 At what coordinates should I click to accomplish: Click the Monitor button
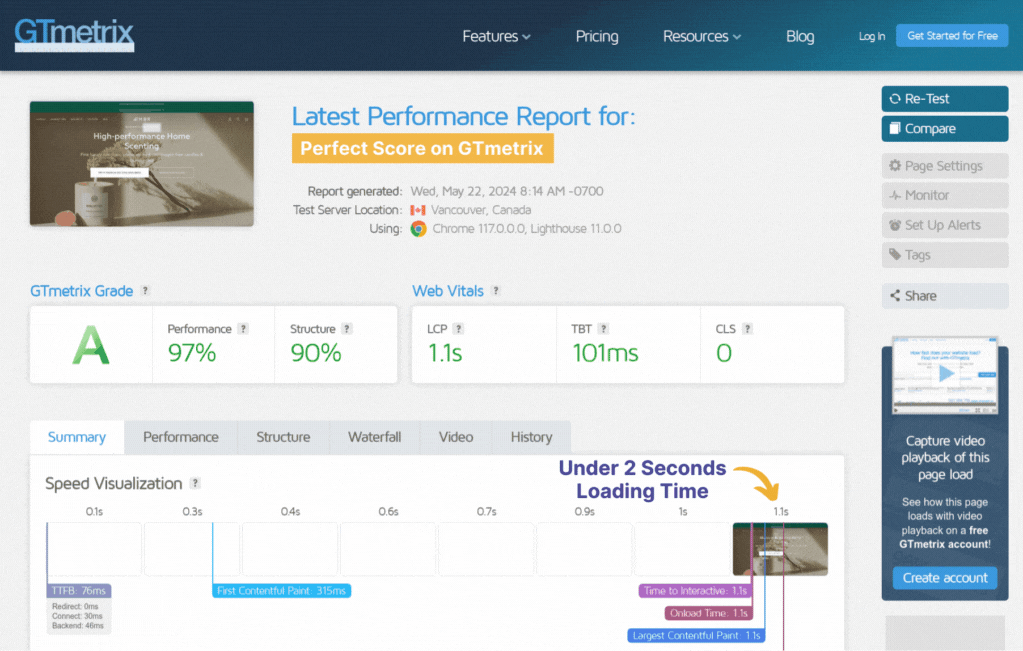pyautogui.click(x=945, y=195)
